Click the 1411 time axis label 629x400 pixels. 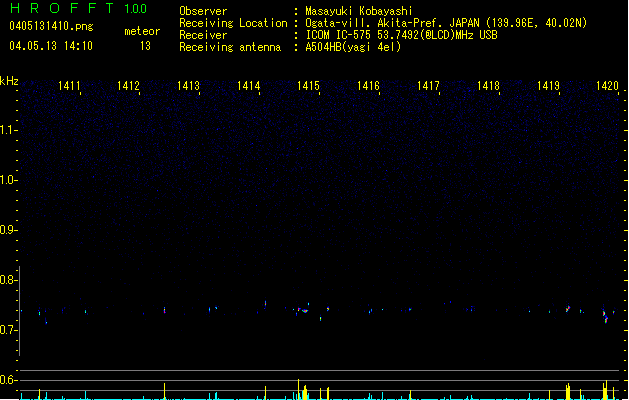click(69, 86)
